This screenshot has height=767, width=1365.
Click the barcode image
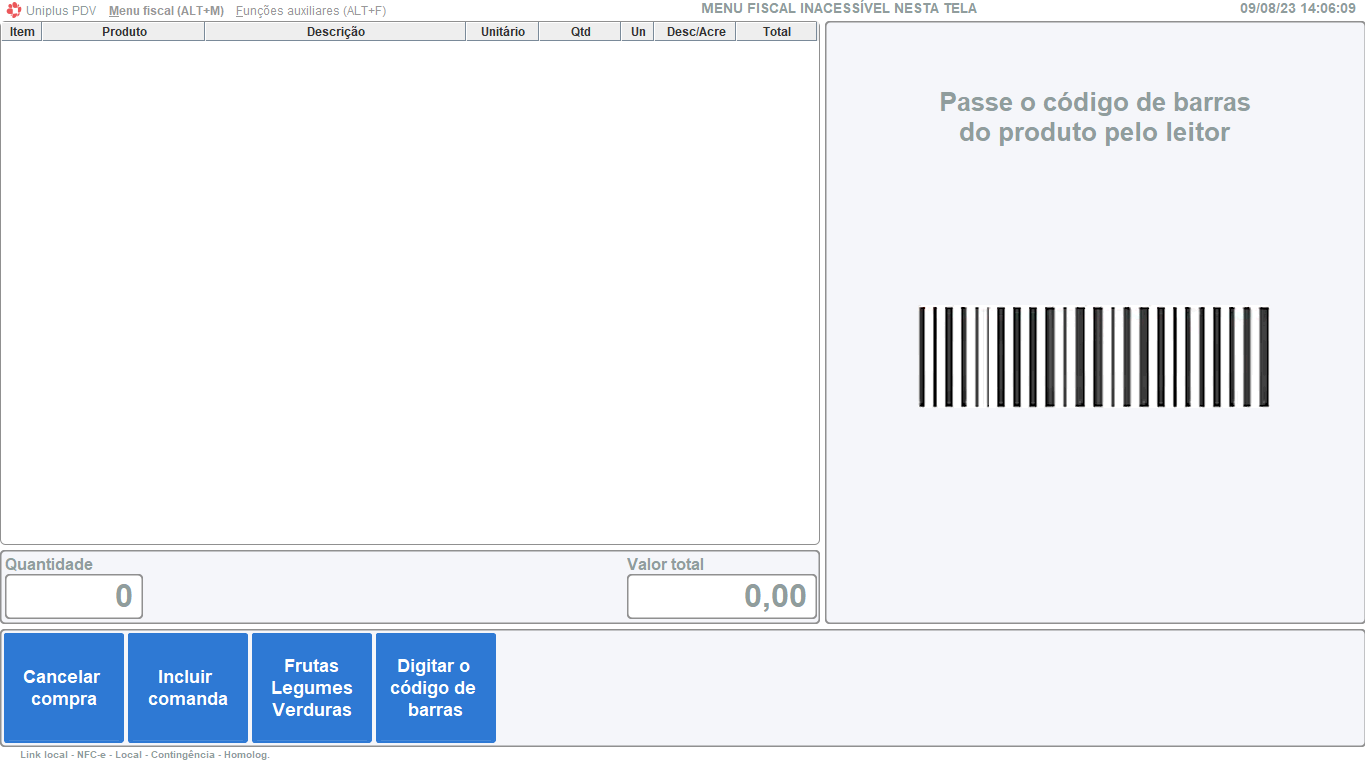coord(1094,357)
